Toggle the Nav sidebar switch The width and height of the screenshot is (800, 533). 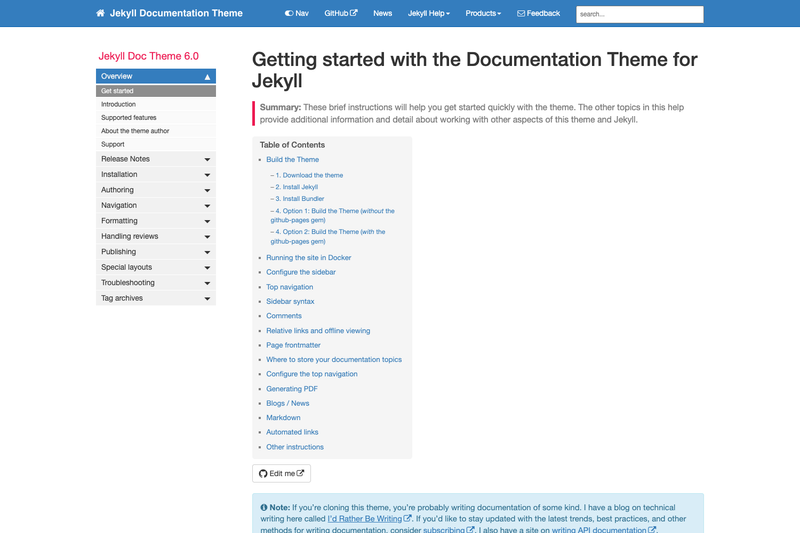click(x=296, y=13)
